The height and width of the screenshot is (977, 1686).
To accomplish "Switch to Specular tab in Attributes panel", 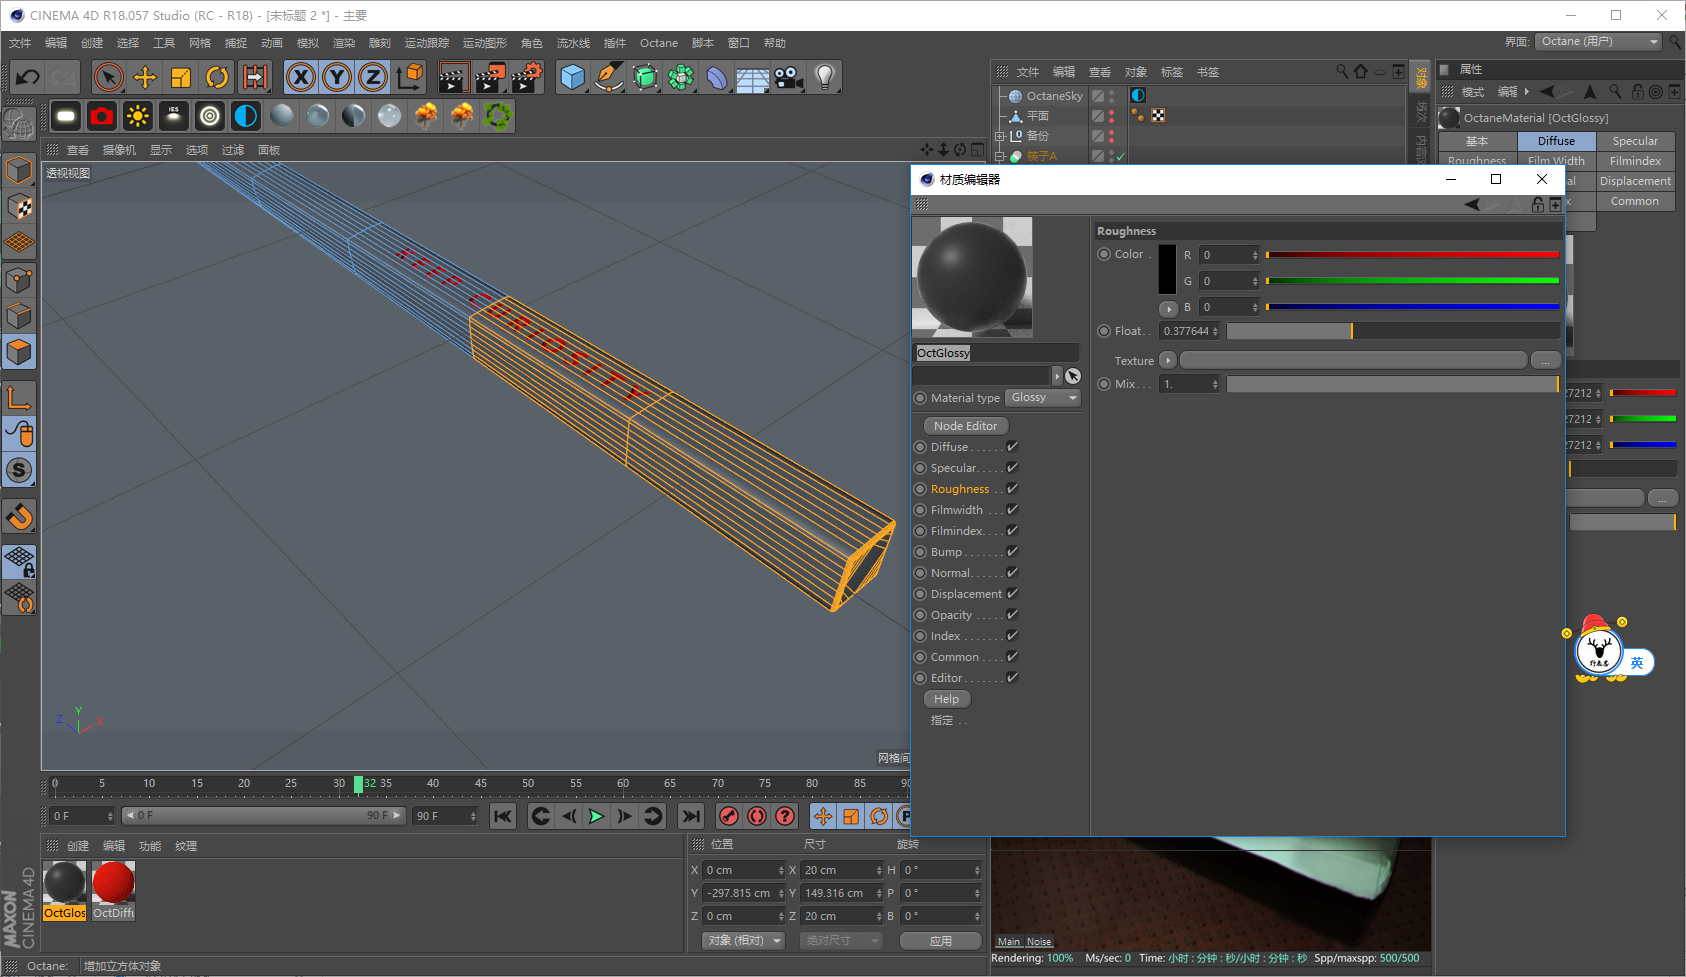I will click(1635, 141).
